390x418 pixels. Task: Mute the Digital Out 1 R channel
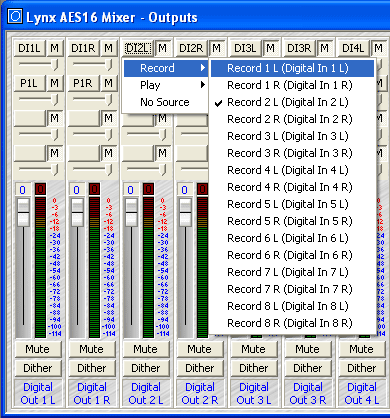pos(92,349)
